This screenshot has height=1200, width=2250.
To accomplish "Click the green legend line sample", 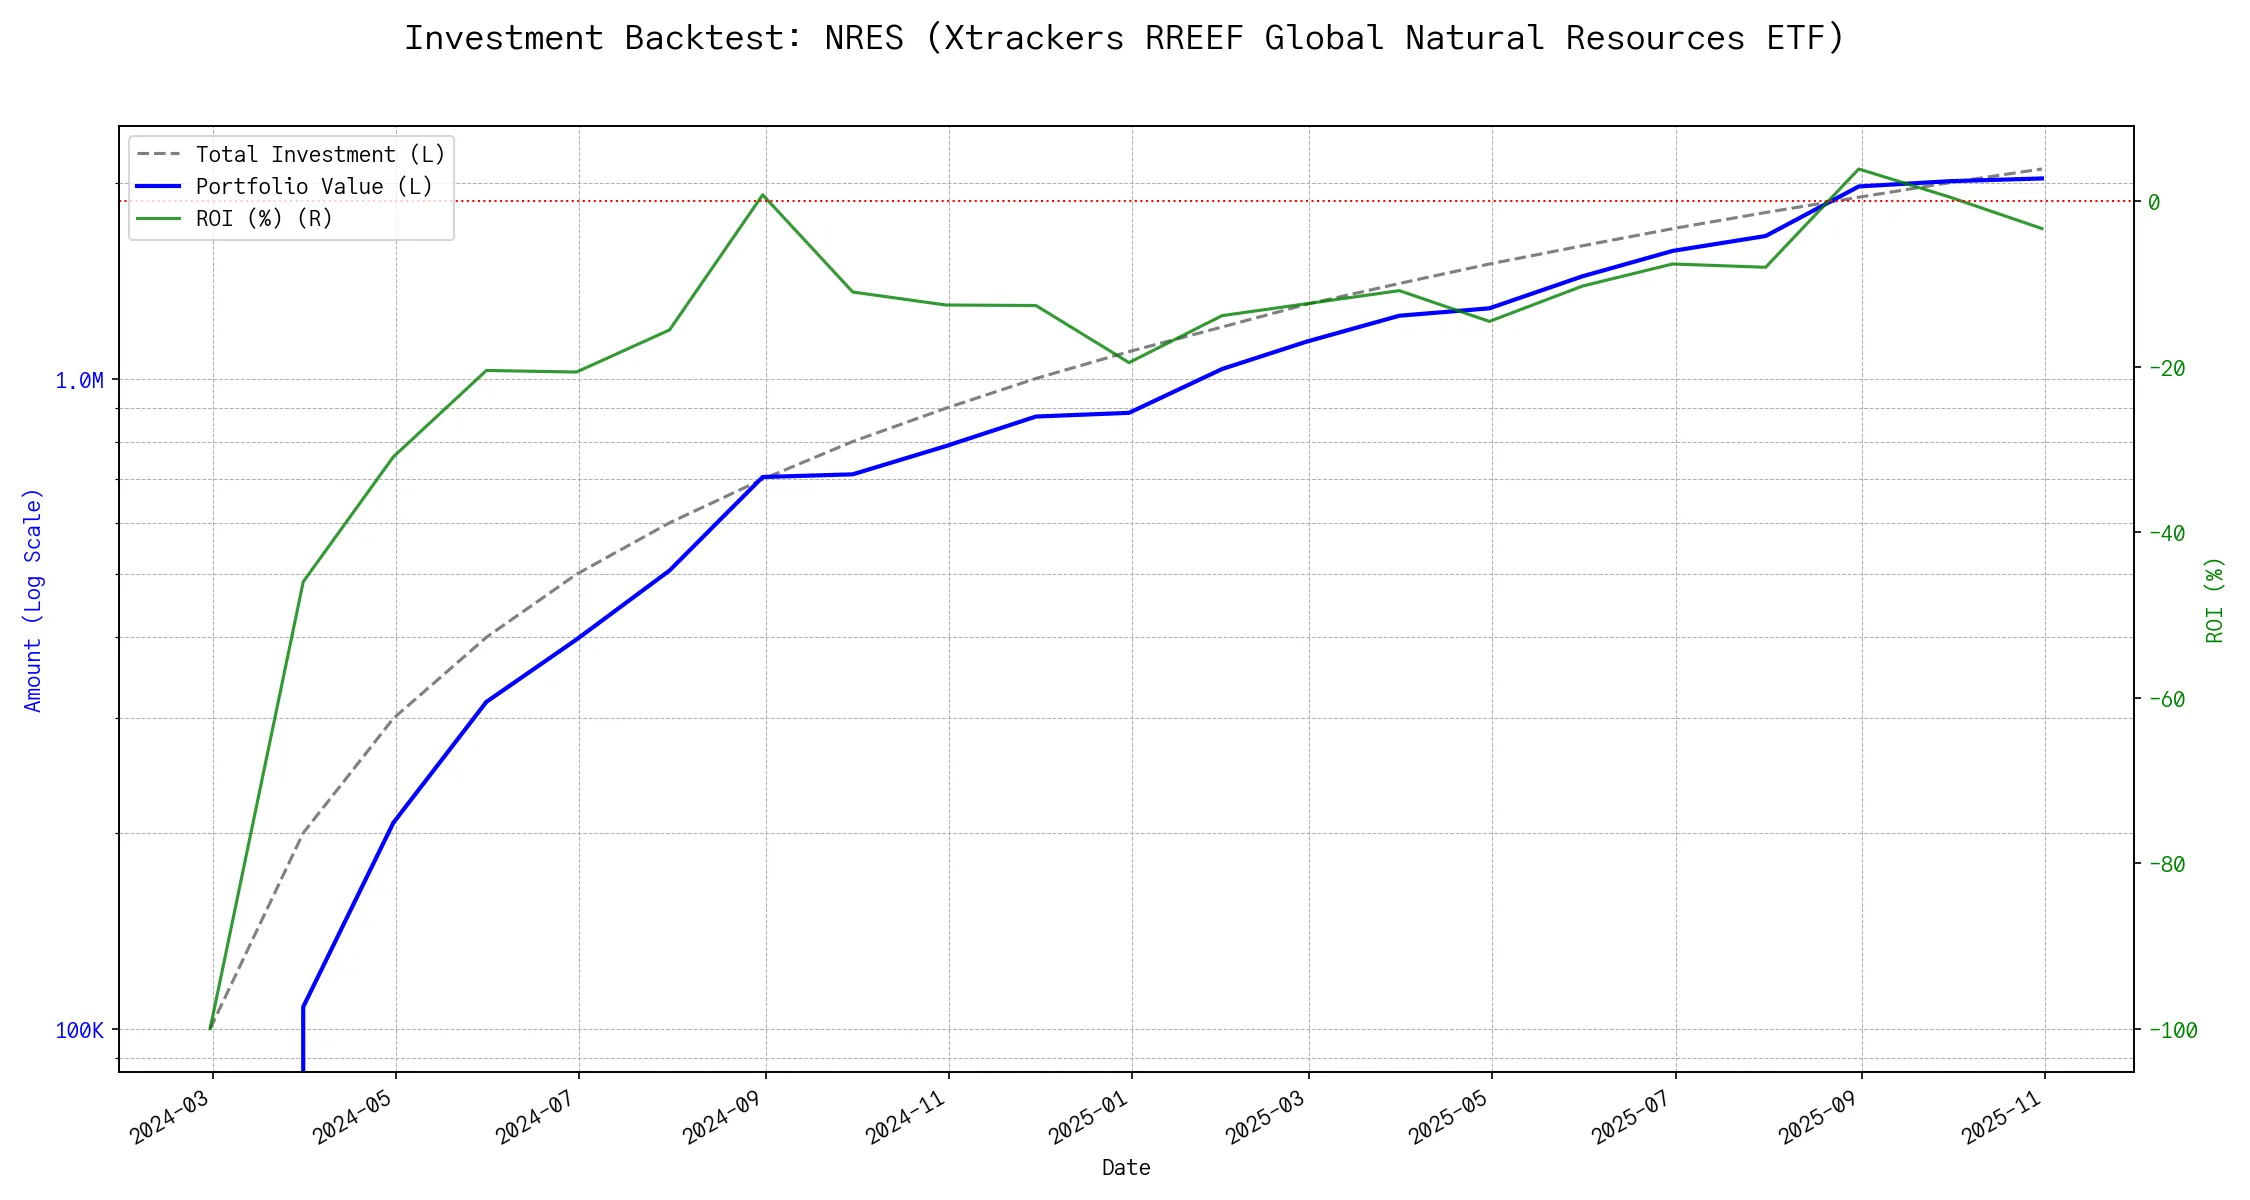I will pos(159,219).
